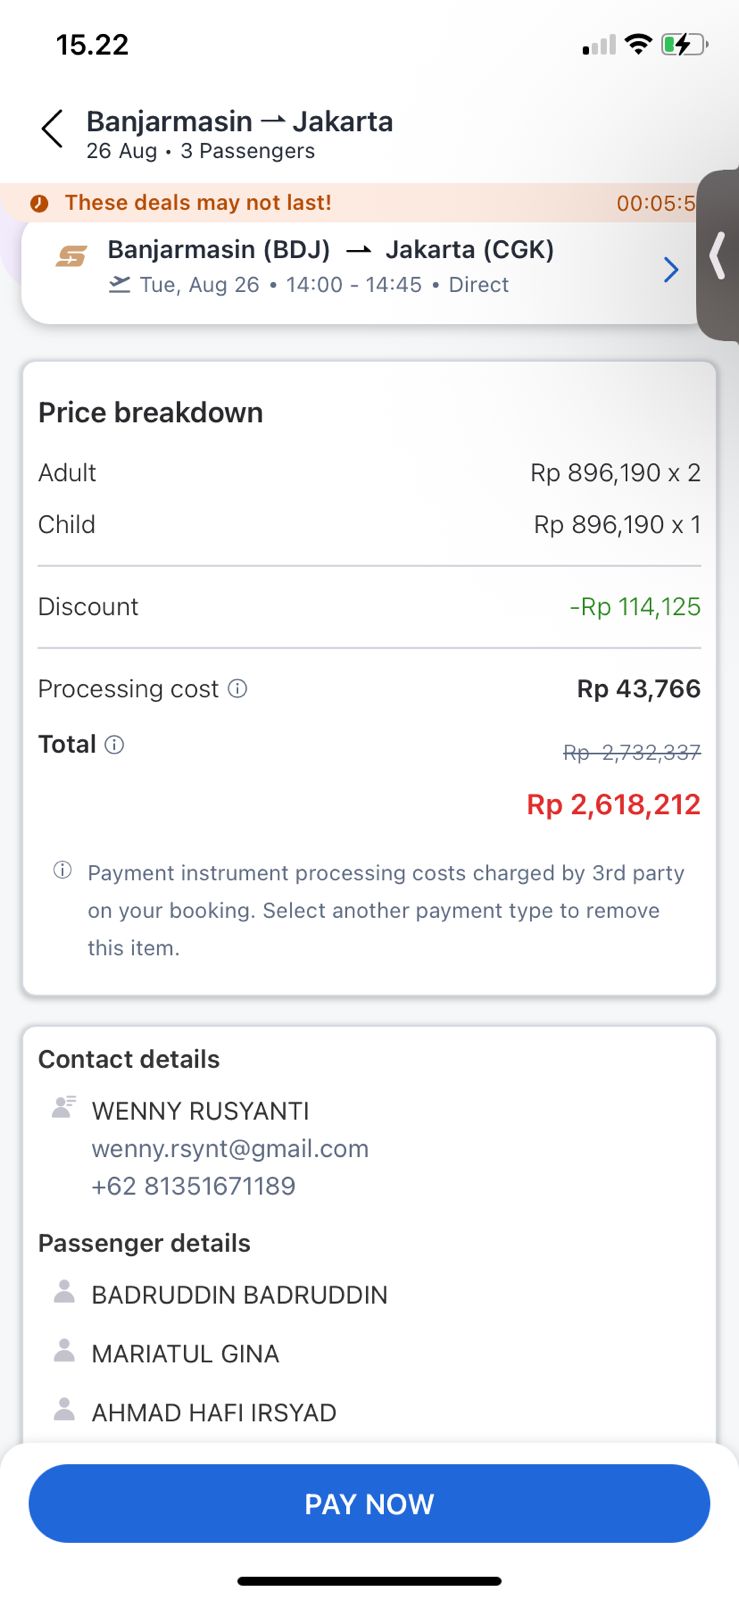Tap the phone number +62 81351671189

click(x=193, y=1186)
